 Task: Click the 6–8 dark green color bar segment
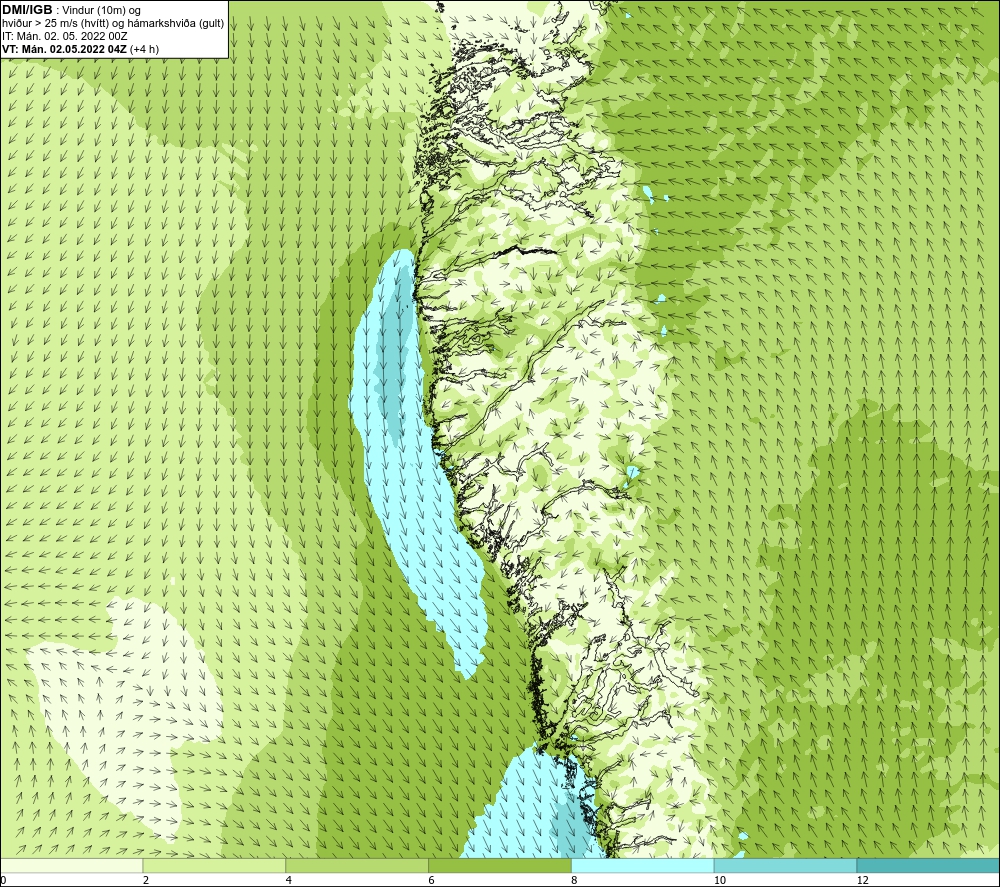click(x=500, y=865)
